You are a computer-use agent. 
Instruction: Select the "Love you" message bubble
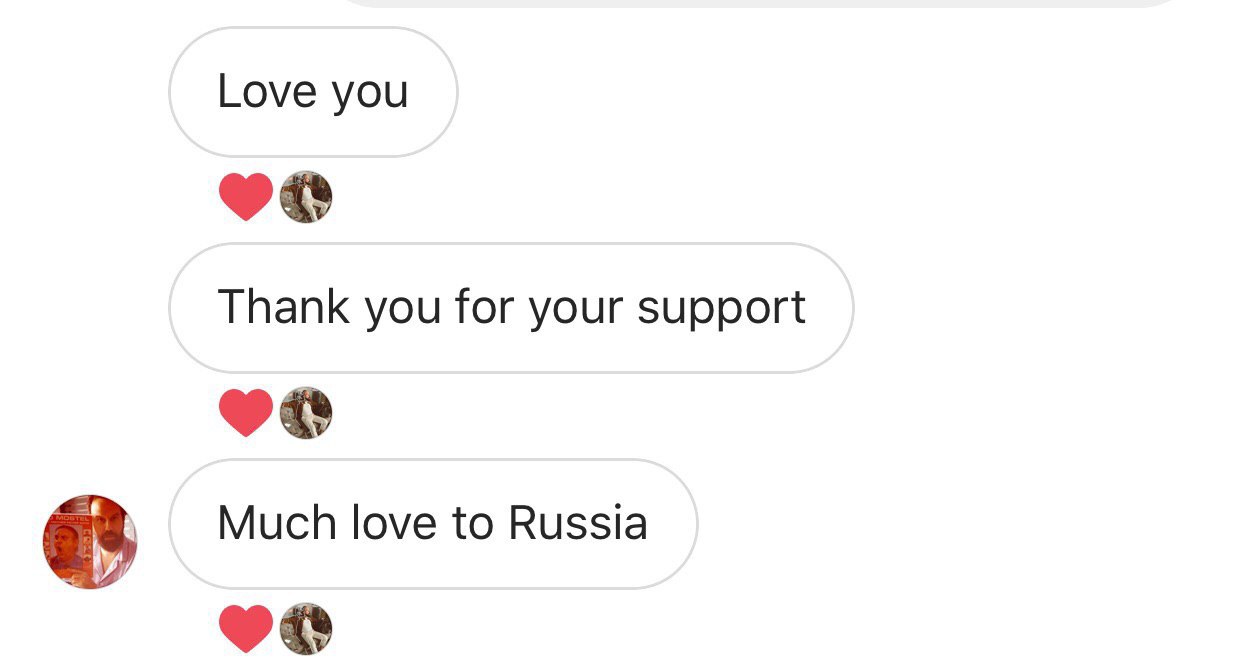coord(313,92)
